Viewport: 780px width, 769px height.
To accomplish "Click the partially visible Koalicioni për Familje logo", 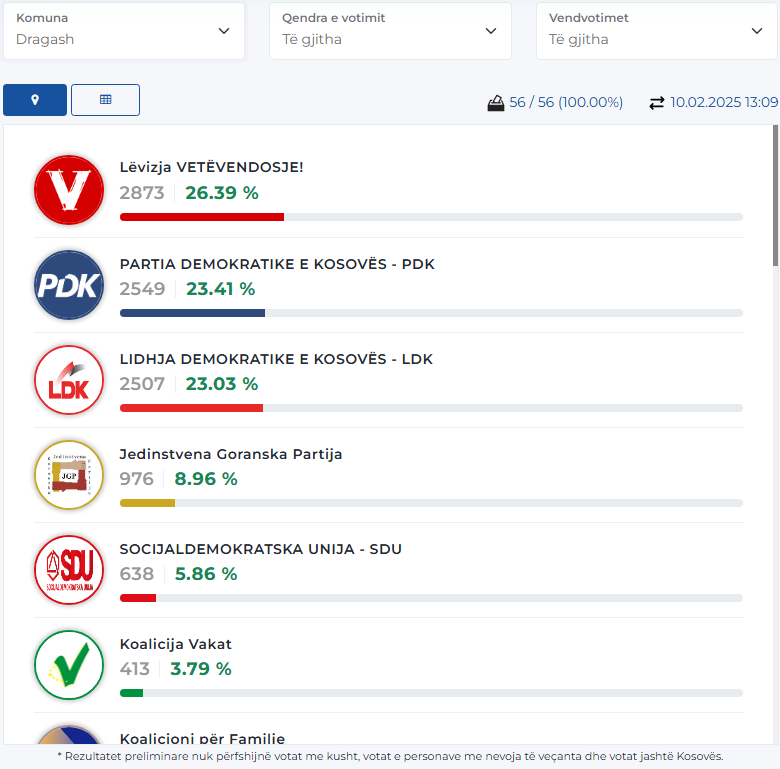I will [69, 735].
